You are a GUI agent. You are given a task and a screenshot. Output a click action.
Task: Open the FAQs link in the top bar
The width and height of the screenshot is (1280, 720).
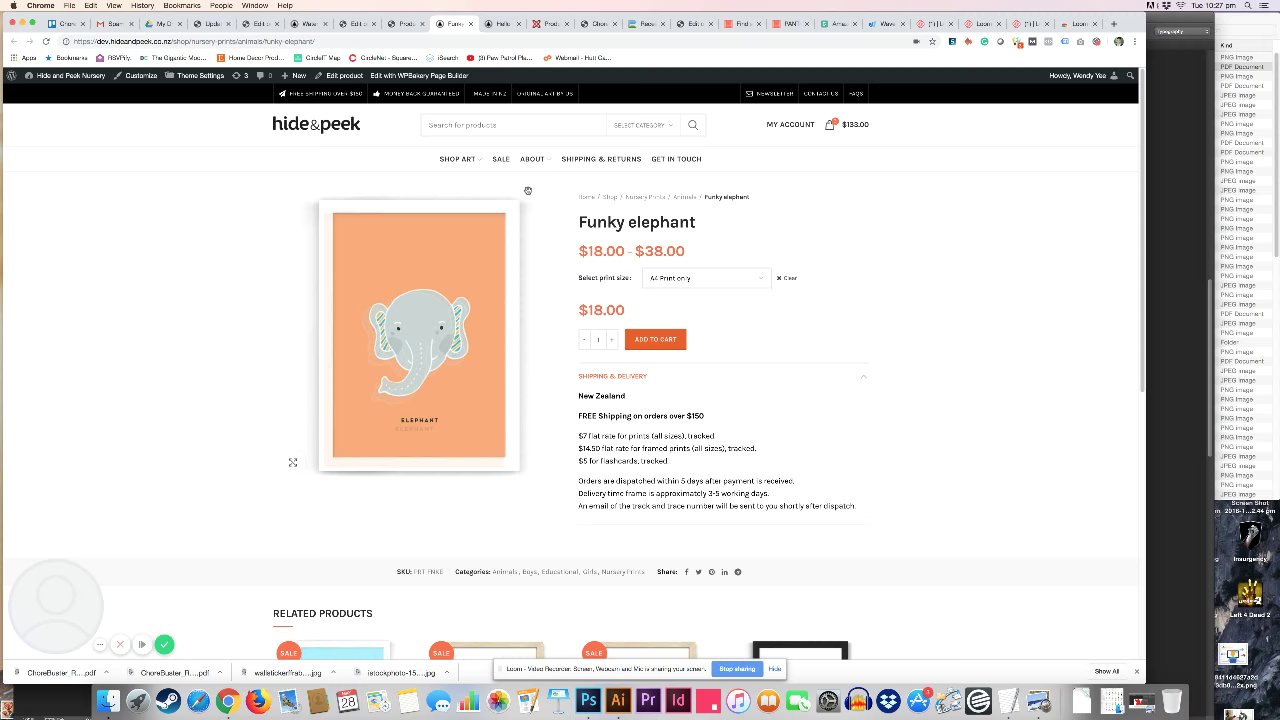[x=856, y=94]
